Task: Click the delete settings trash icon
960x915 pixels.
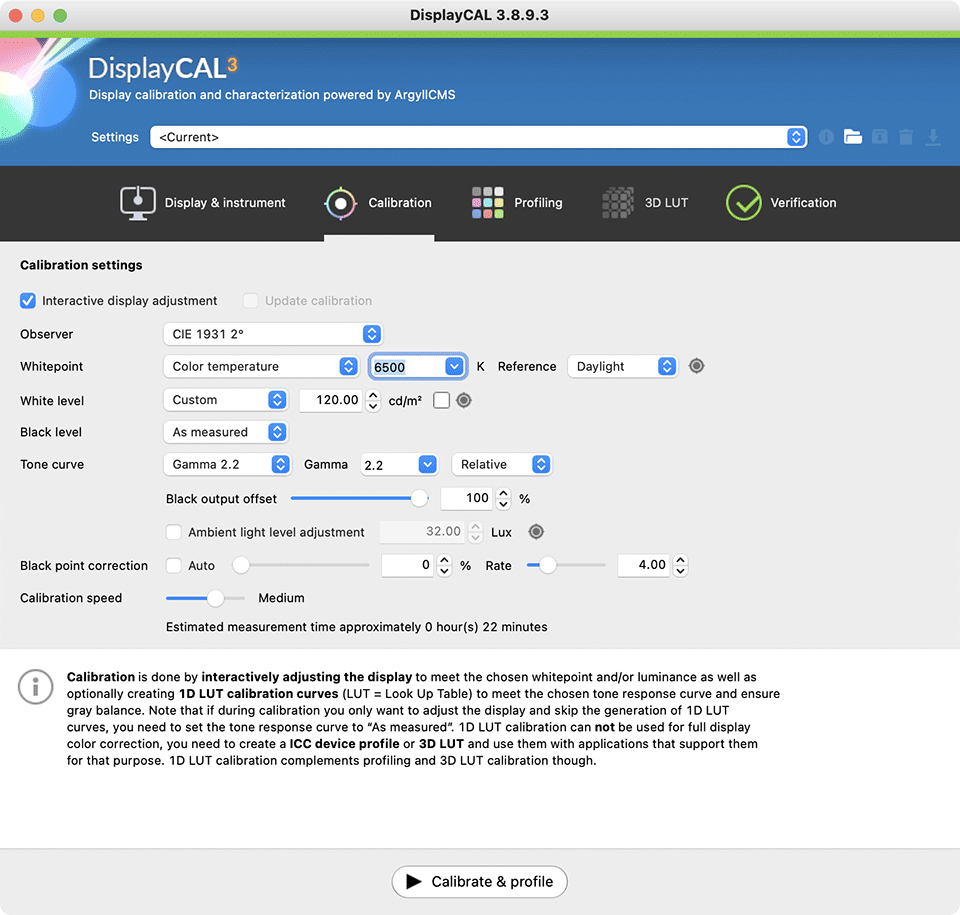Action: [x=906, y=137]
